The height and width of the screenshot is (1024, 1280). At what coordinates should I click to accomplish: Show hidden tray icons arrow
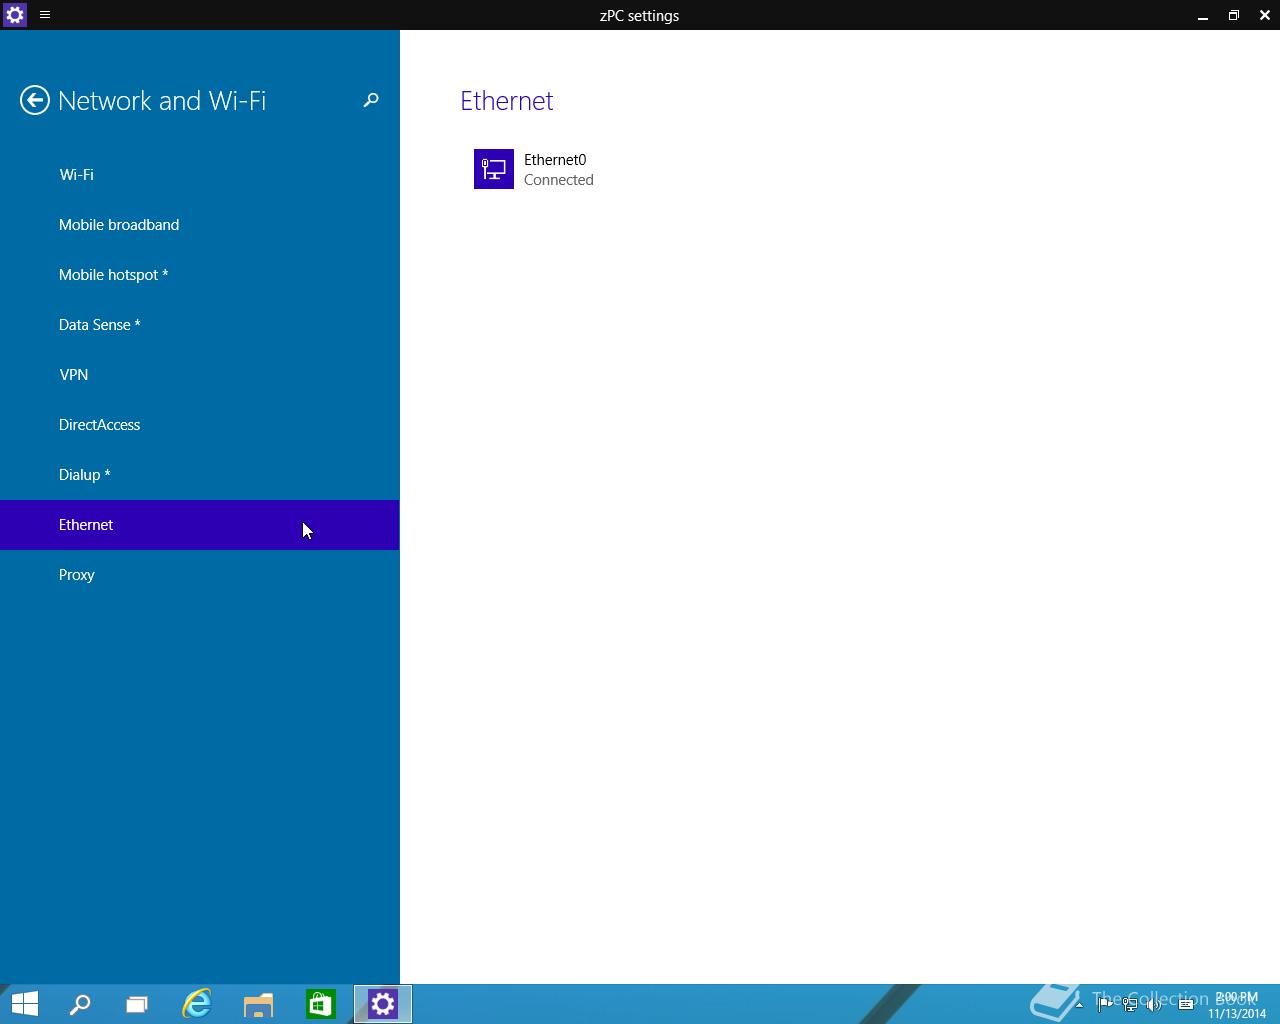(x=1079, y=1004)
